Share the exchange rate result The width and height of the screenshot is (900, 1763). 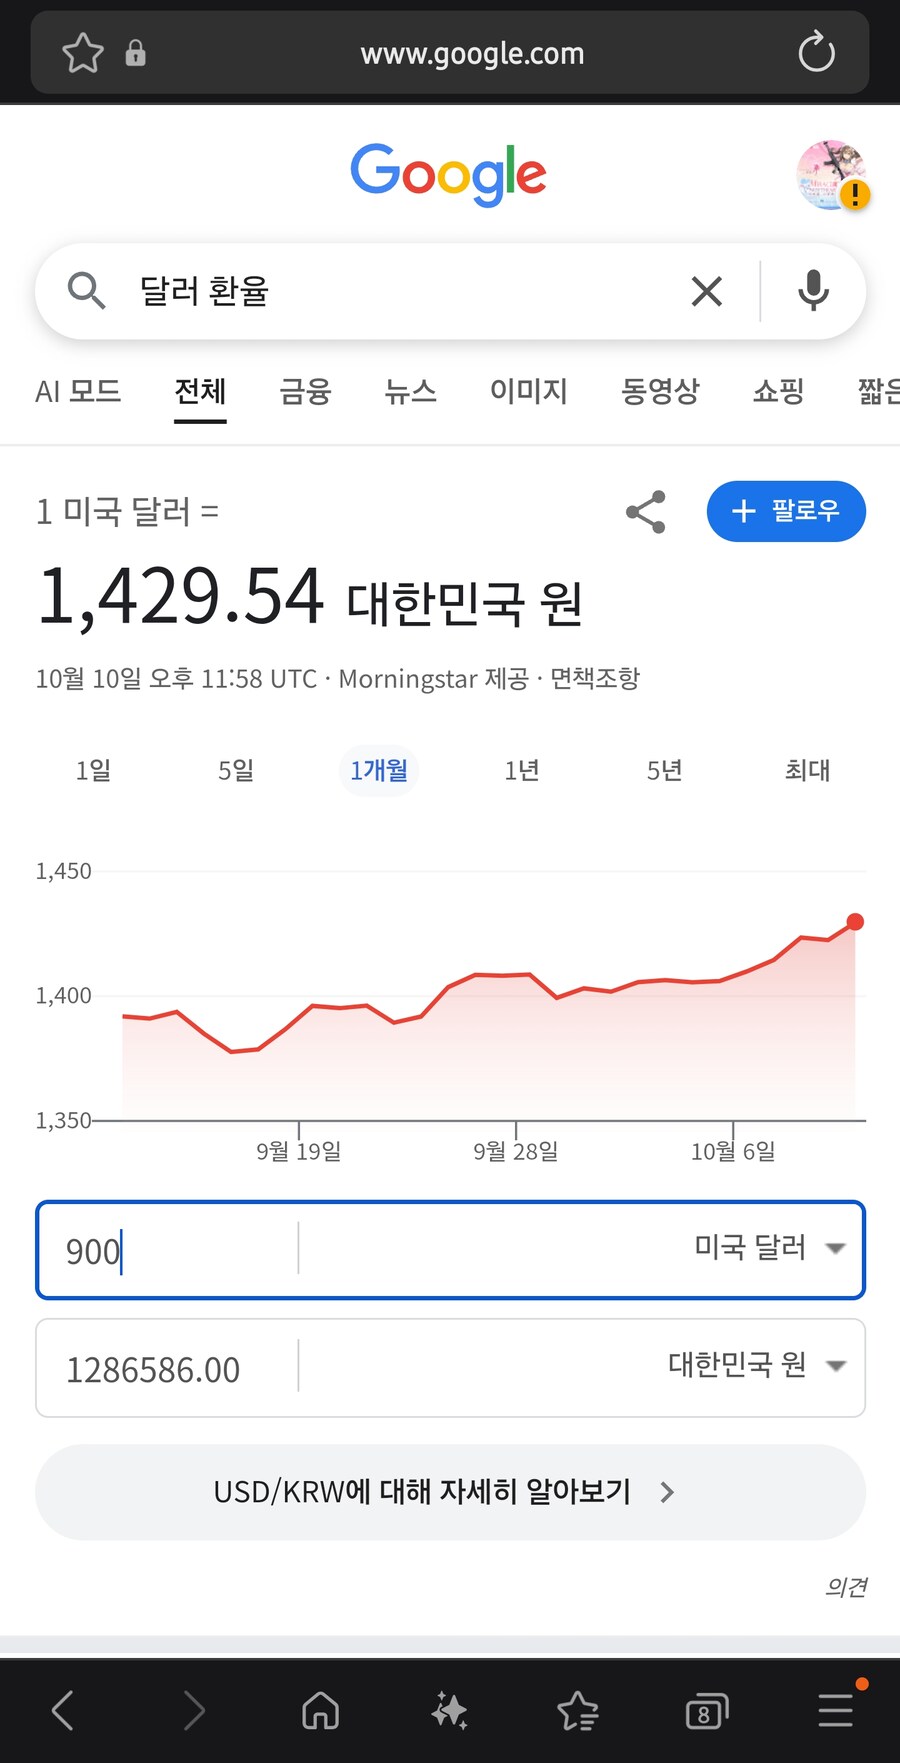[646, 512]
